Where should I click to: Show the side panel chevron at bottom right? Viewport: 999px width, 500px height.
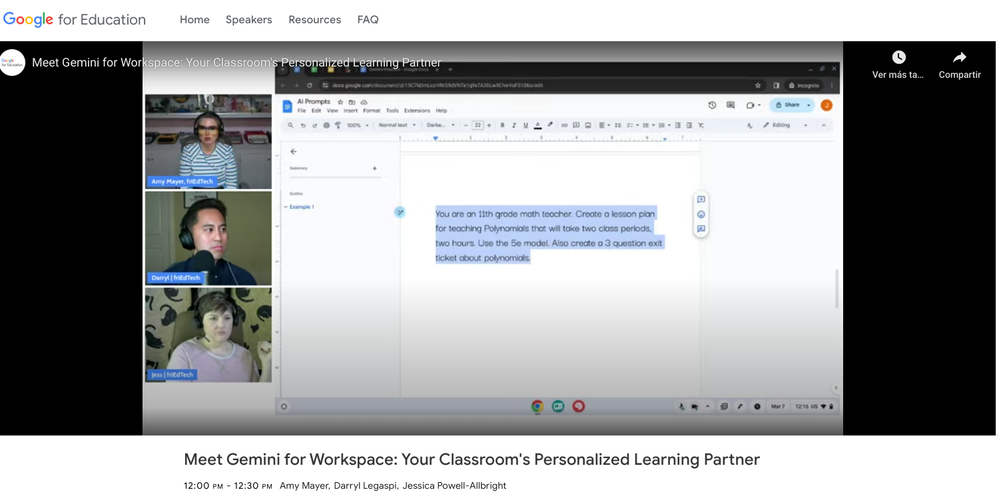click(x=836, y=387)
